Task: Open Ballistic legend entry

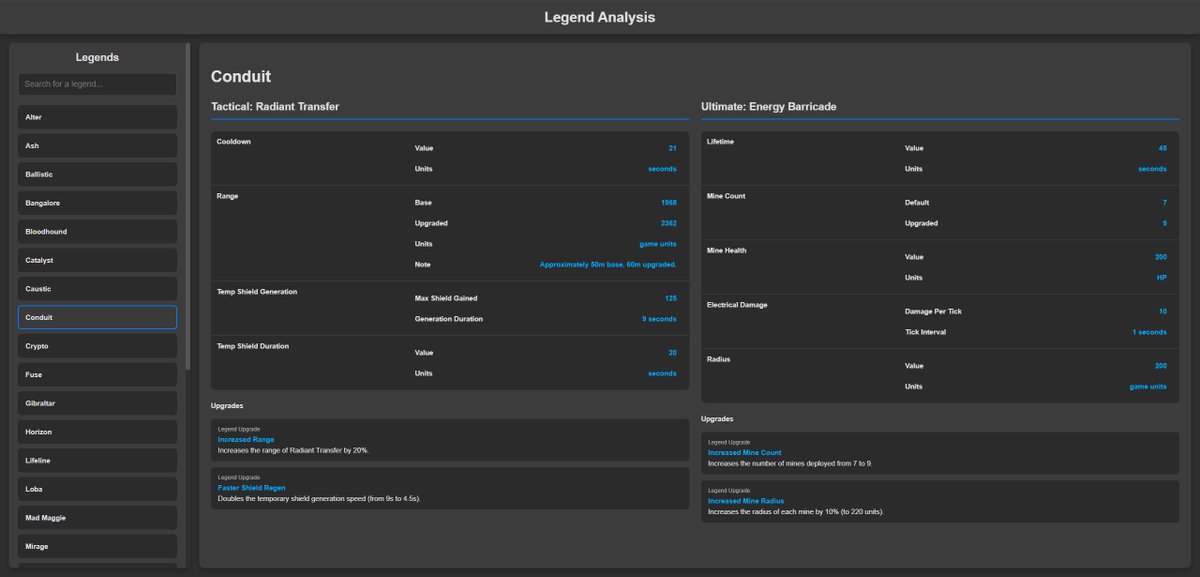Action: (97, 174)
